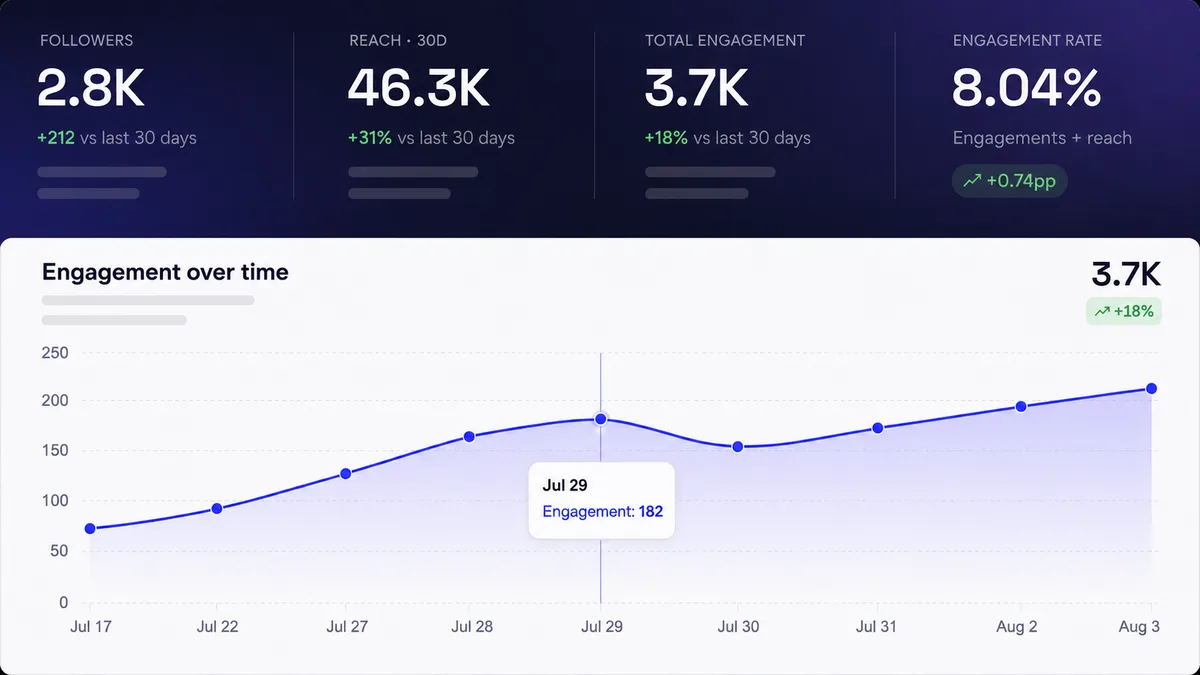Click '+18% vs last 30 days' text
The height and width of the screenshot is (675, 1200).
tap(727, 138)
